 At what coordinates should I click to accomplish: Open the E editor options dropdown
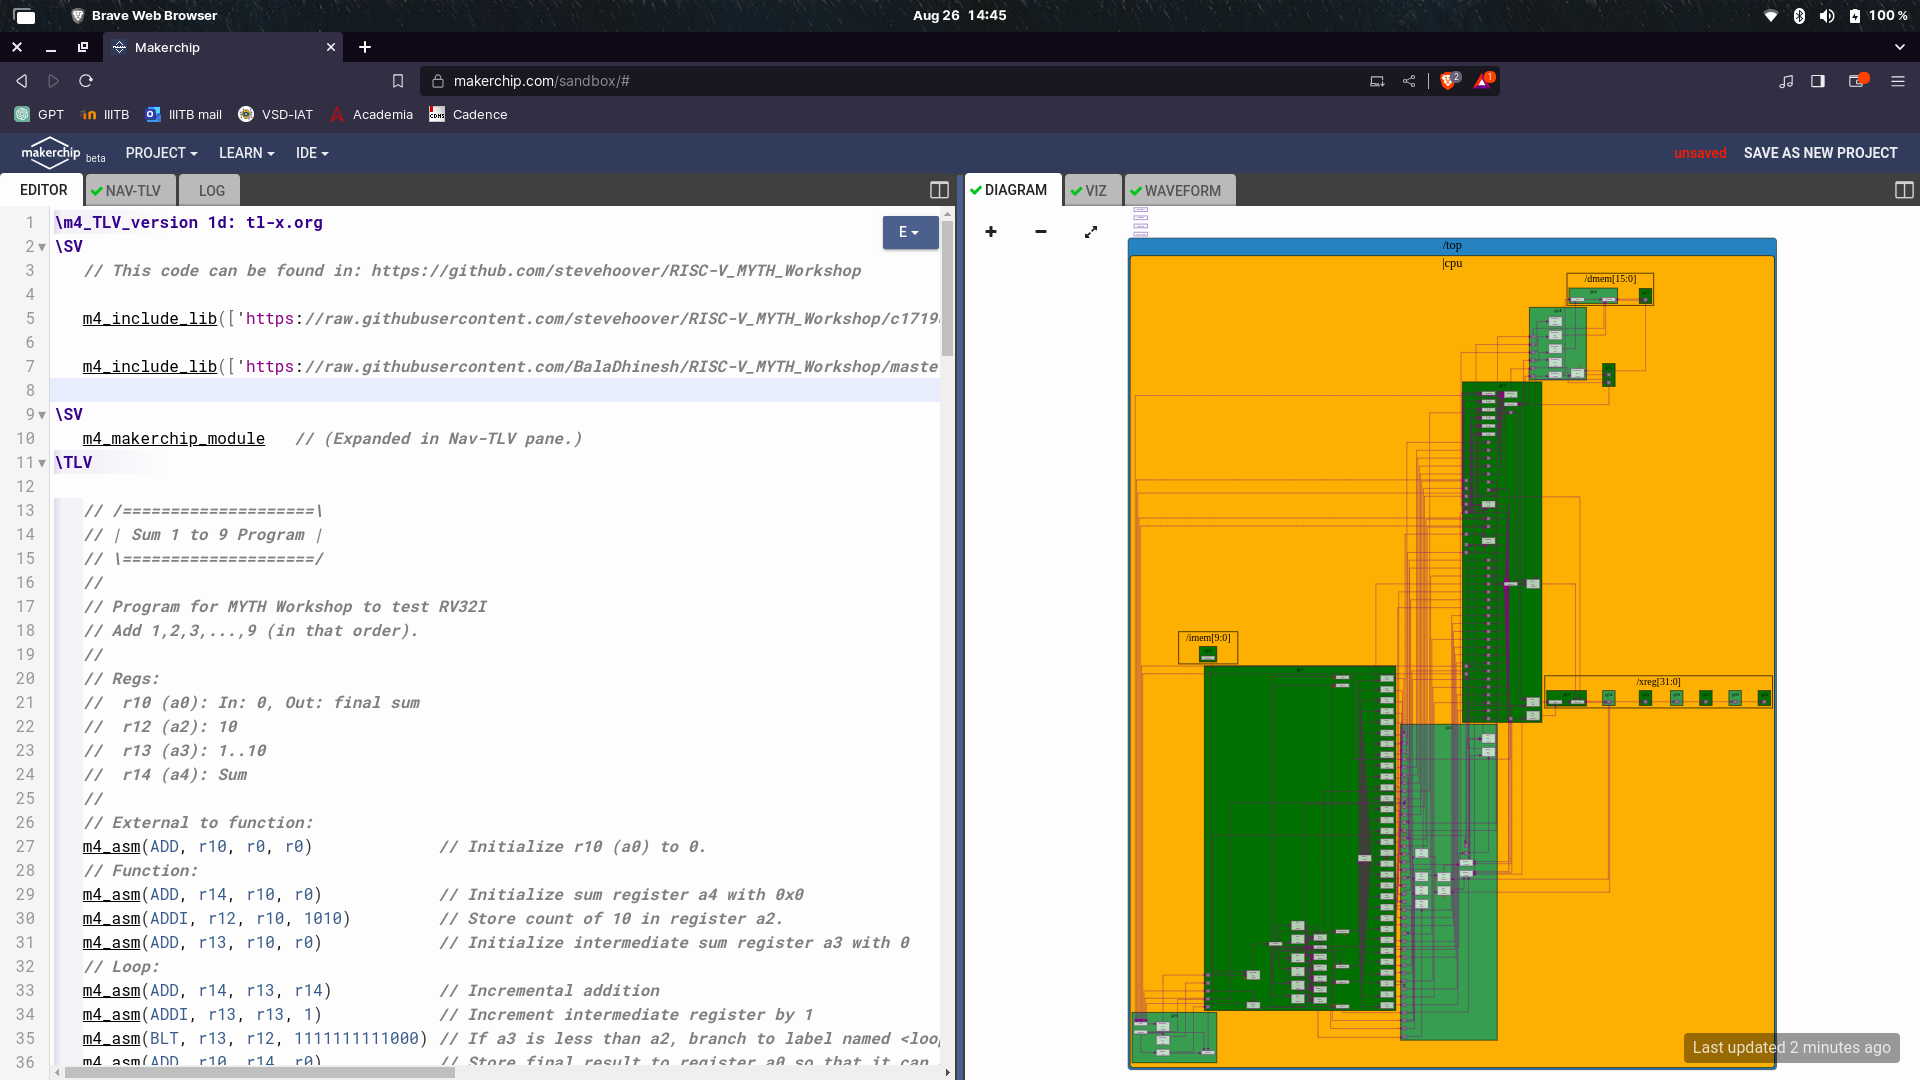tap(909, 232)
